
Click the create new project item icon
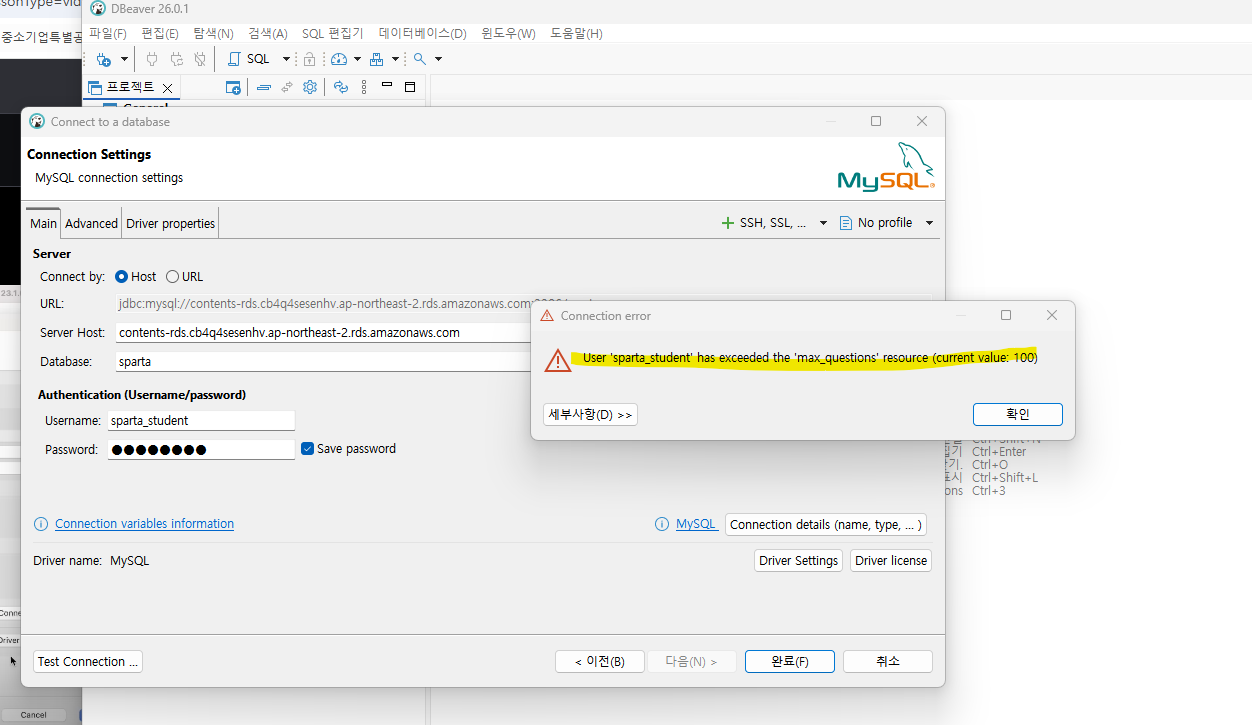click(233, 88)
